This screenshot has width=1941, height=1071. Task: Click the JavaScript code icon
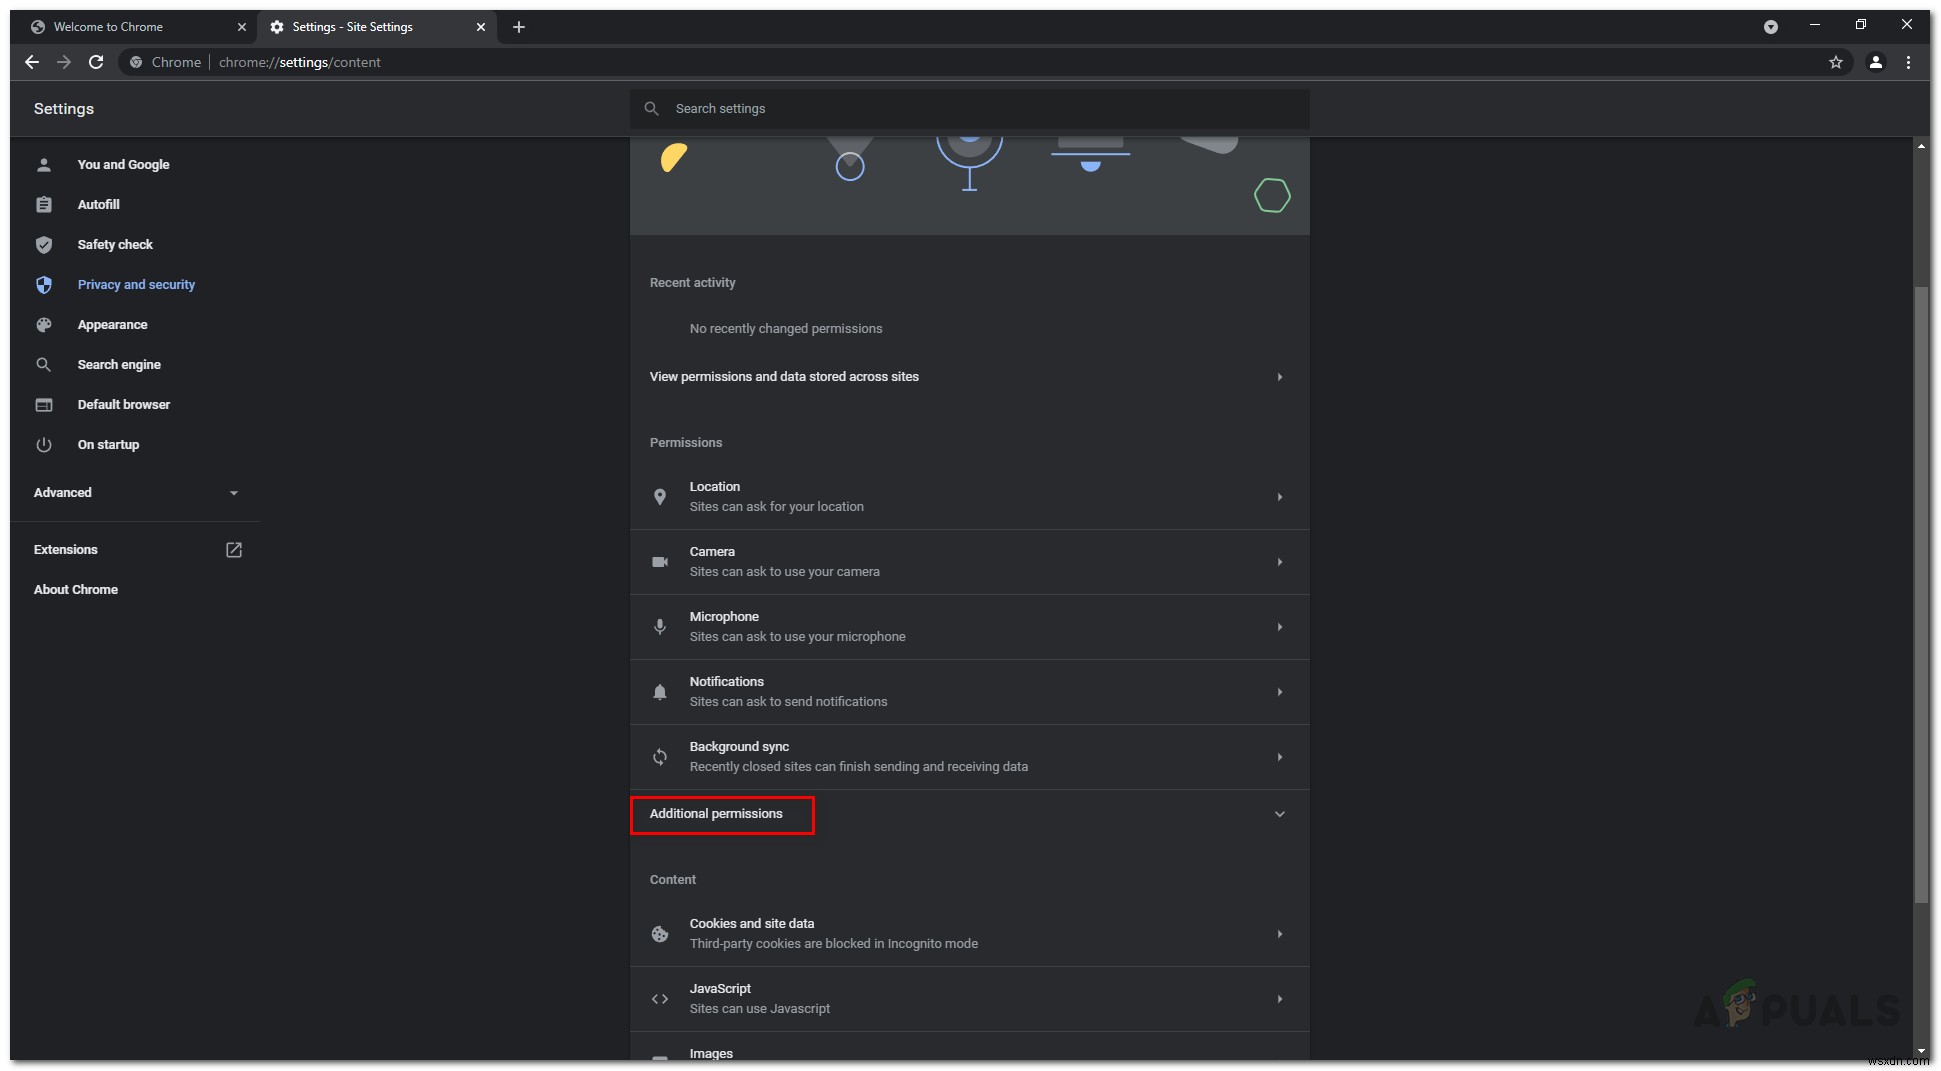pos(660,999)
